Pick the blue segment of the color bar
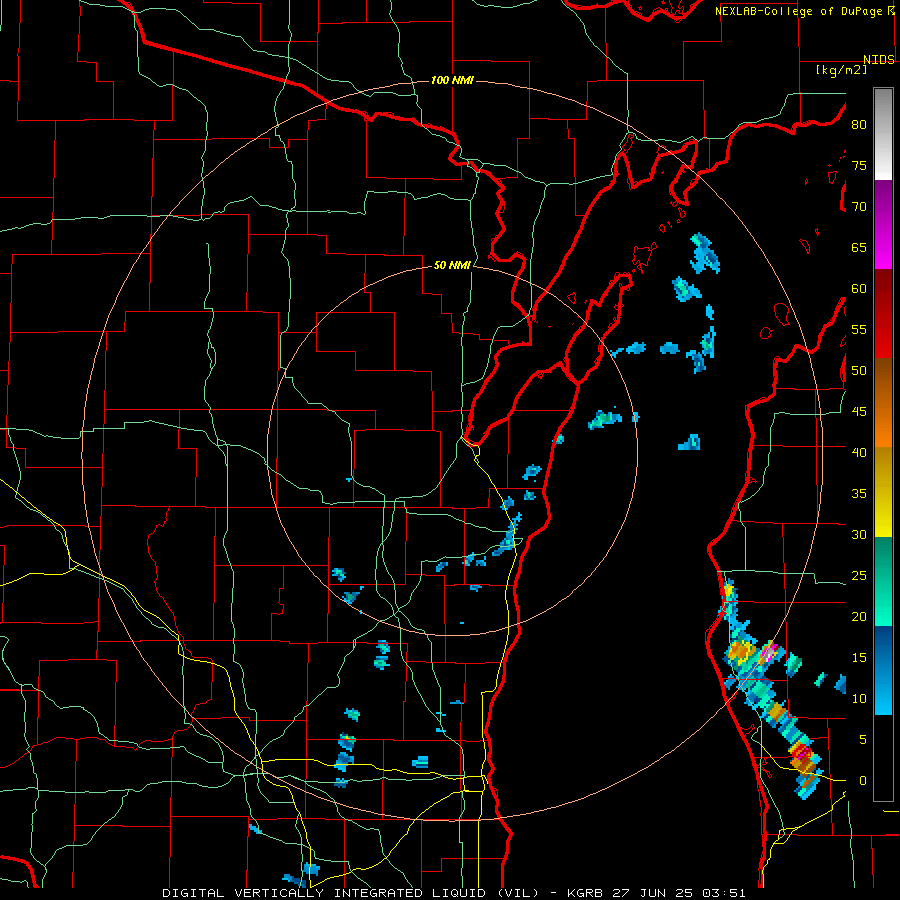Screen dimensions: 900x900 click(883, 670)
